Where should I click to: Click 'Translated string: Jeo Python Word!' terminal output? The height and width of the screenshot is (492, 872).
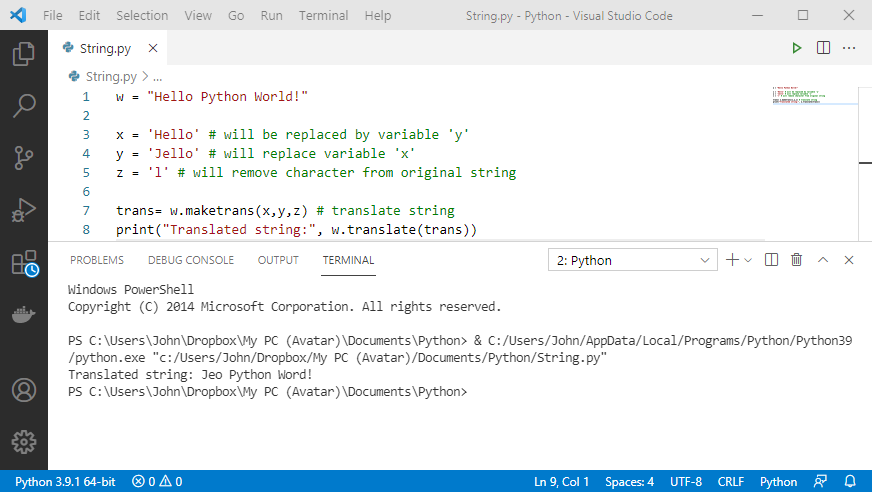(x=190, y=375)
